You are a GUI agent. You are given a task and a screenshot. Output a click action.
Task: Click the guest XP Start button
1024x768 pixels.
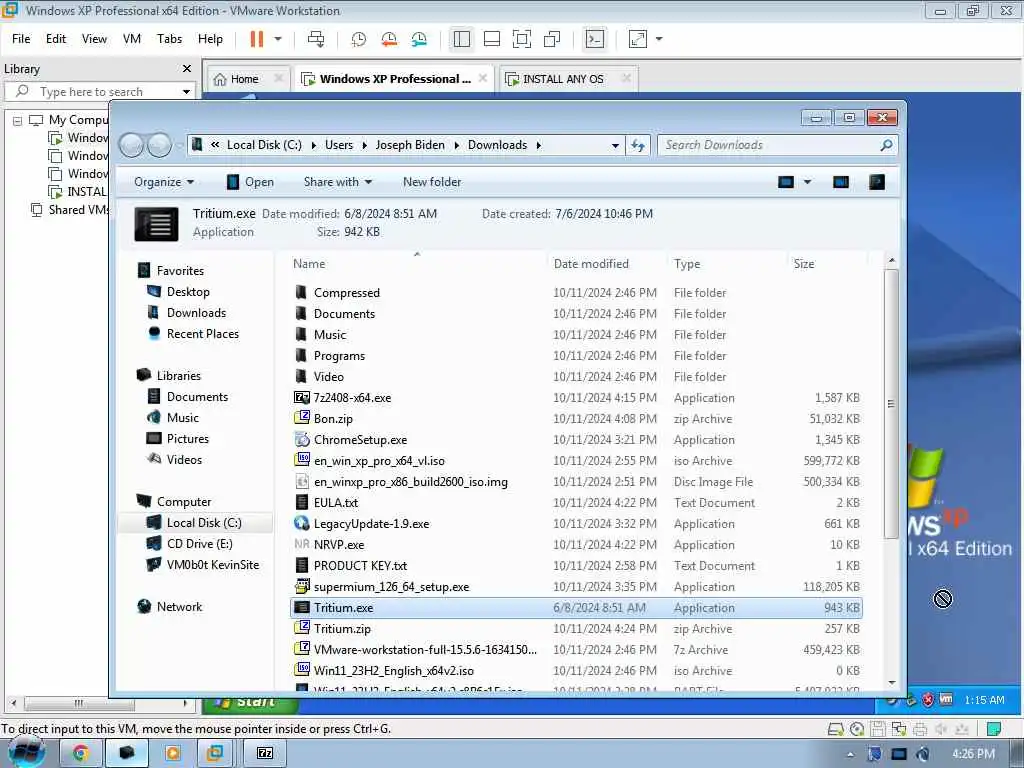250,703
